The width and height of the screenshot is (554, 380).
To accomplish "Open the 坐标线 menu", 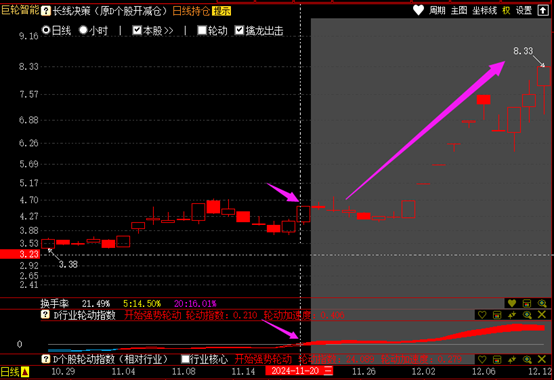I will point(485,11).
